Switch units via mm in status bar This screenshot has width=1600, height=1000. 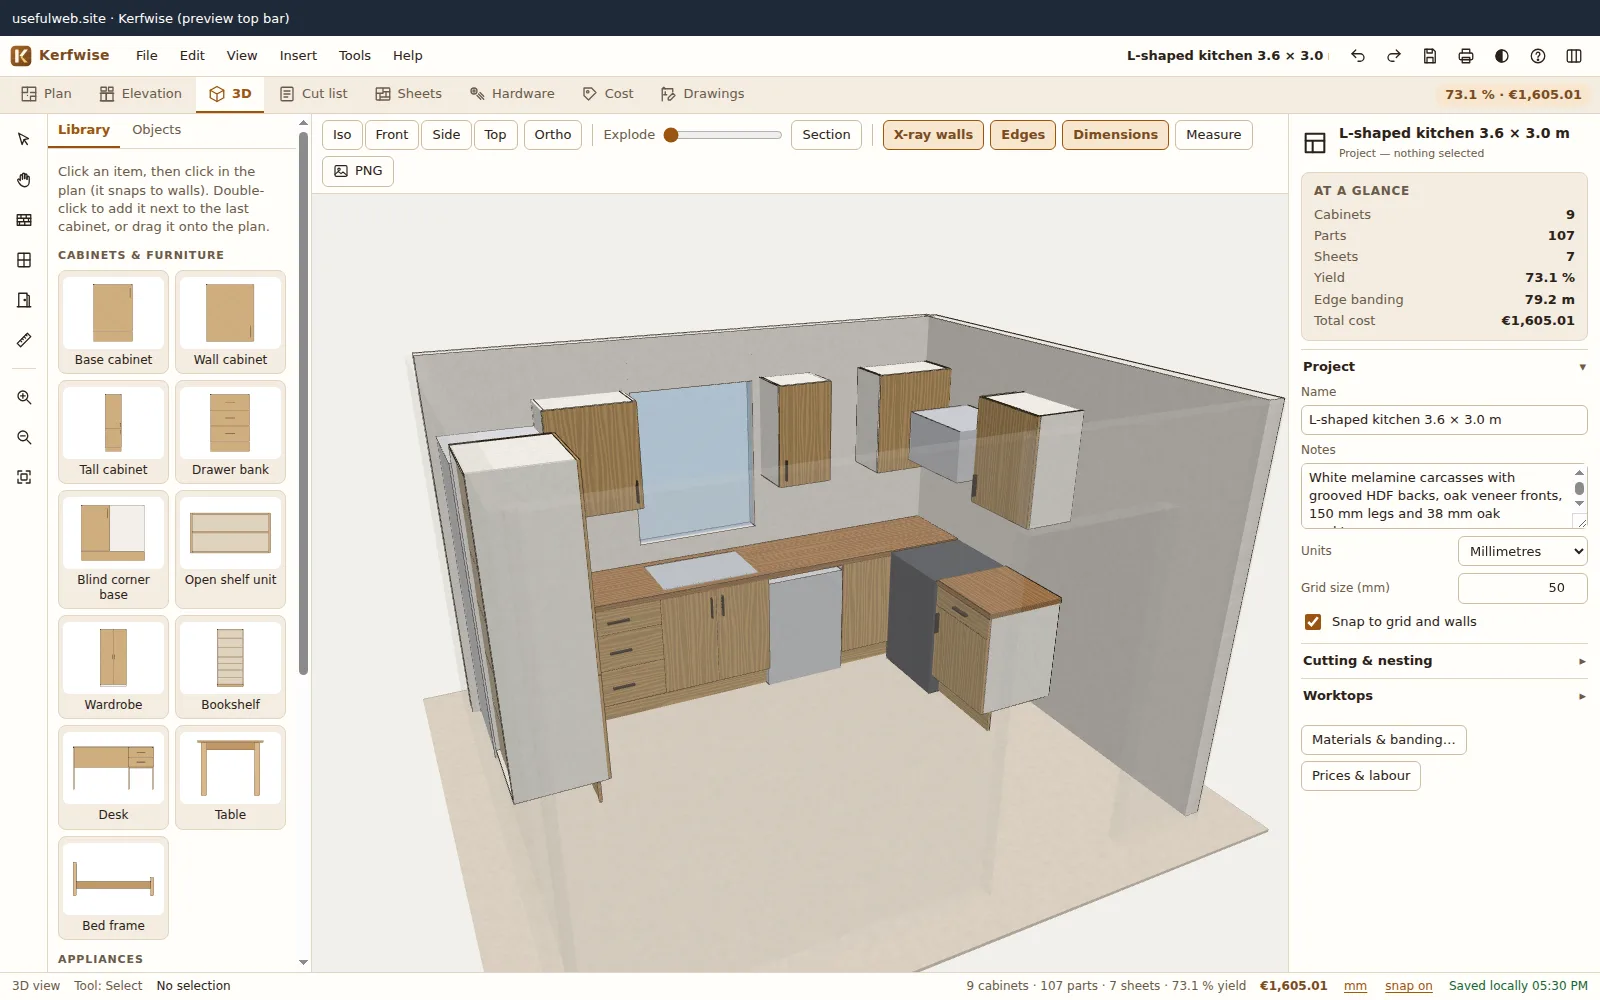[1355, 986]
